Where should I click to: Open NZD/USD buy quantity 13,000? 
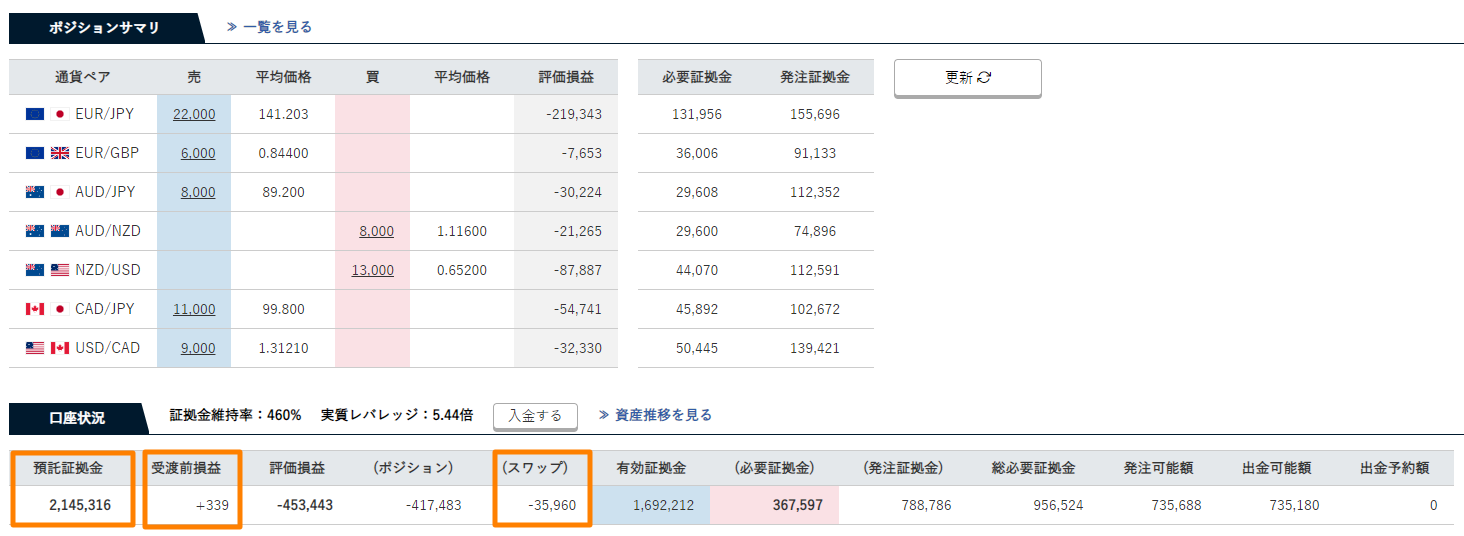pyautogui.click(x=373, y=270)
